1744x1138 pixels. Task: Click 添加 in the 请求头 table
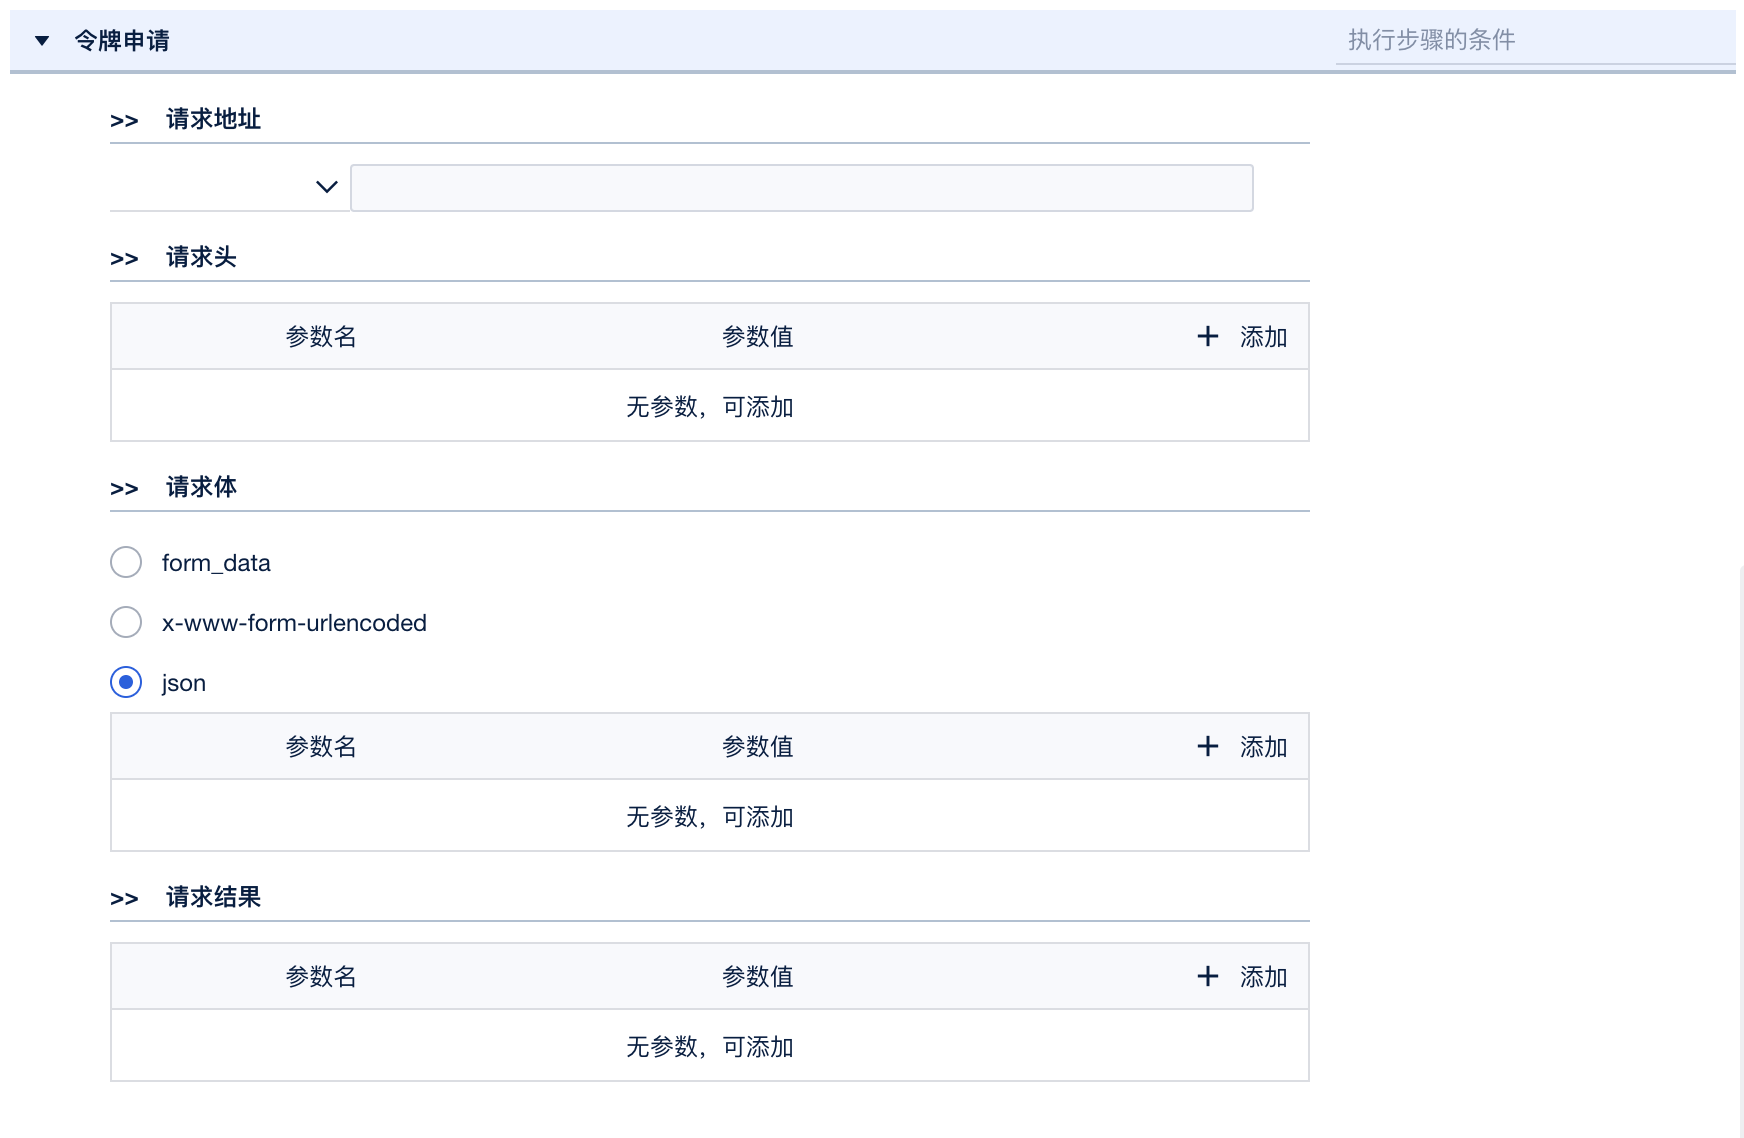pos(1263,337)
